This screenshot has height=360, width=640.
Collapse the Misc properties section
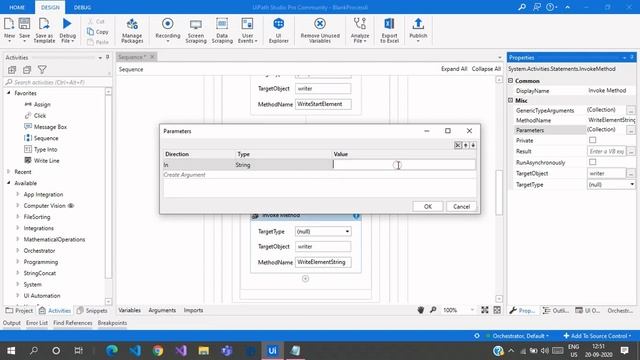[511, 100]
